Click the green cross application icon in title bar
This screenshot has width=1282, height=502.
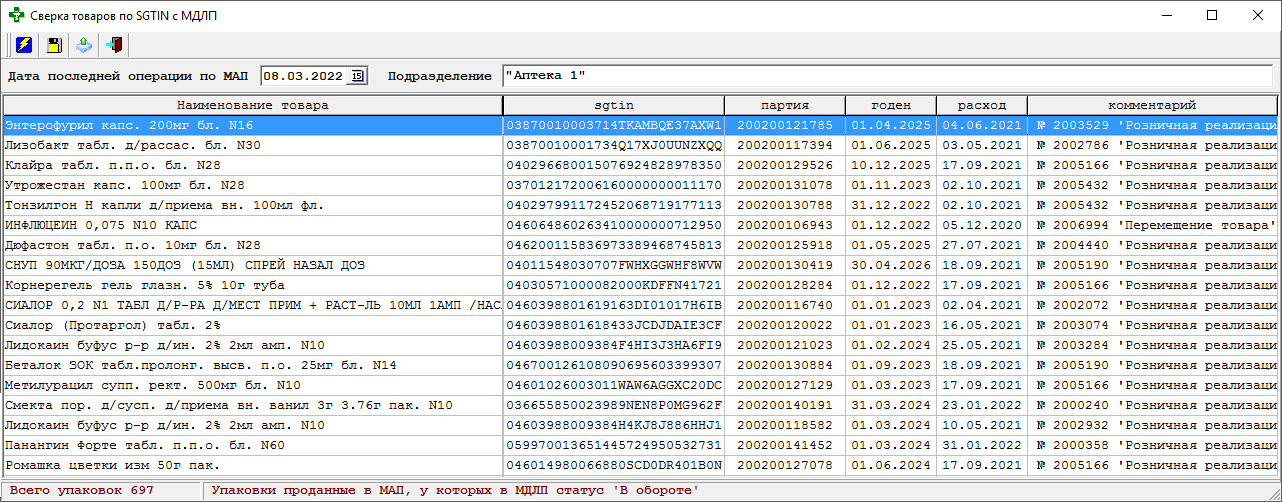pyautogui.click(x=15, y=15)
